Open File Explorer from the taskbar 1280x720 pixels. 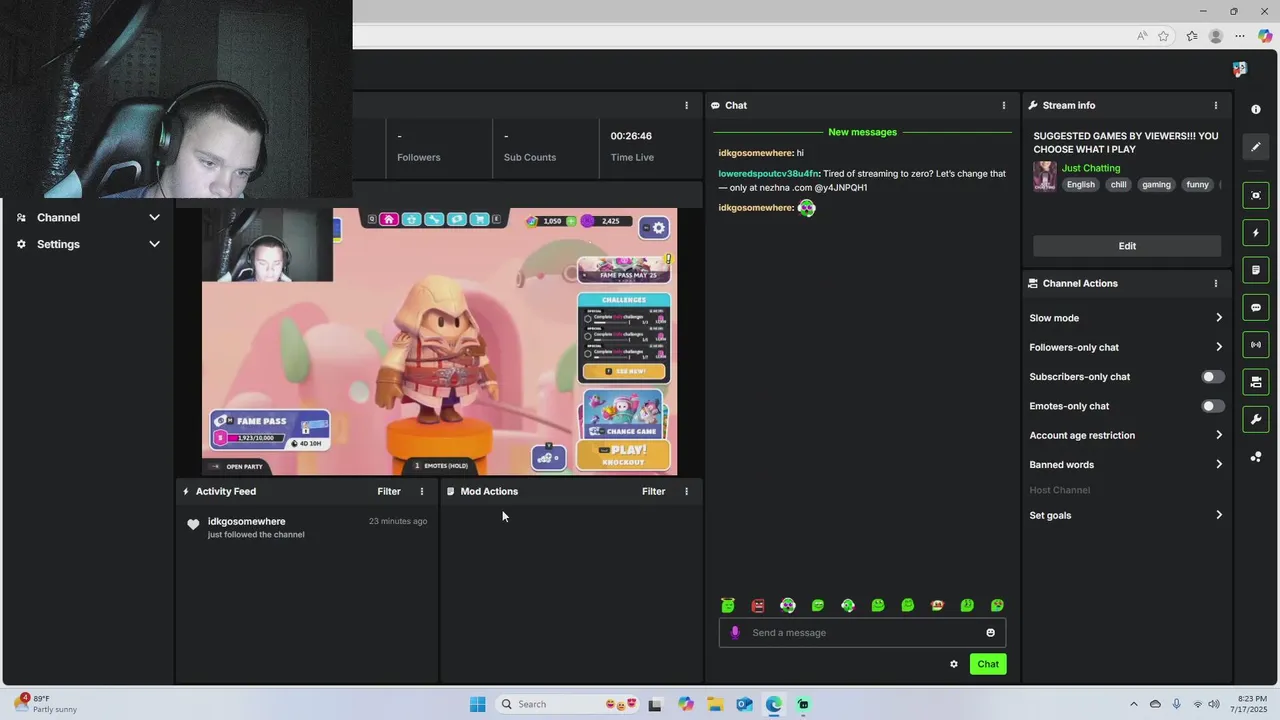click(715, 704)
